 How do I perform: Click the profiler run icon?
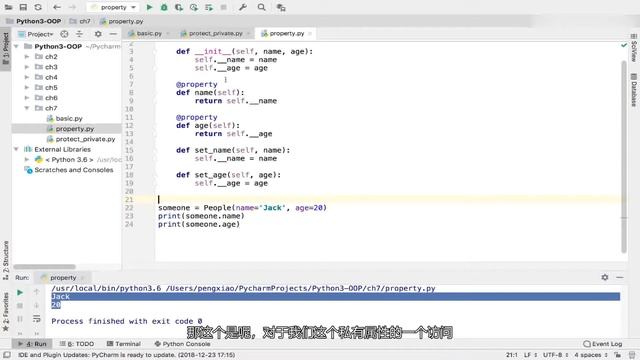click(194, 7)
